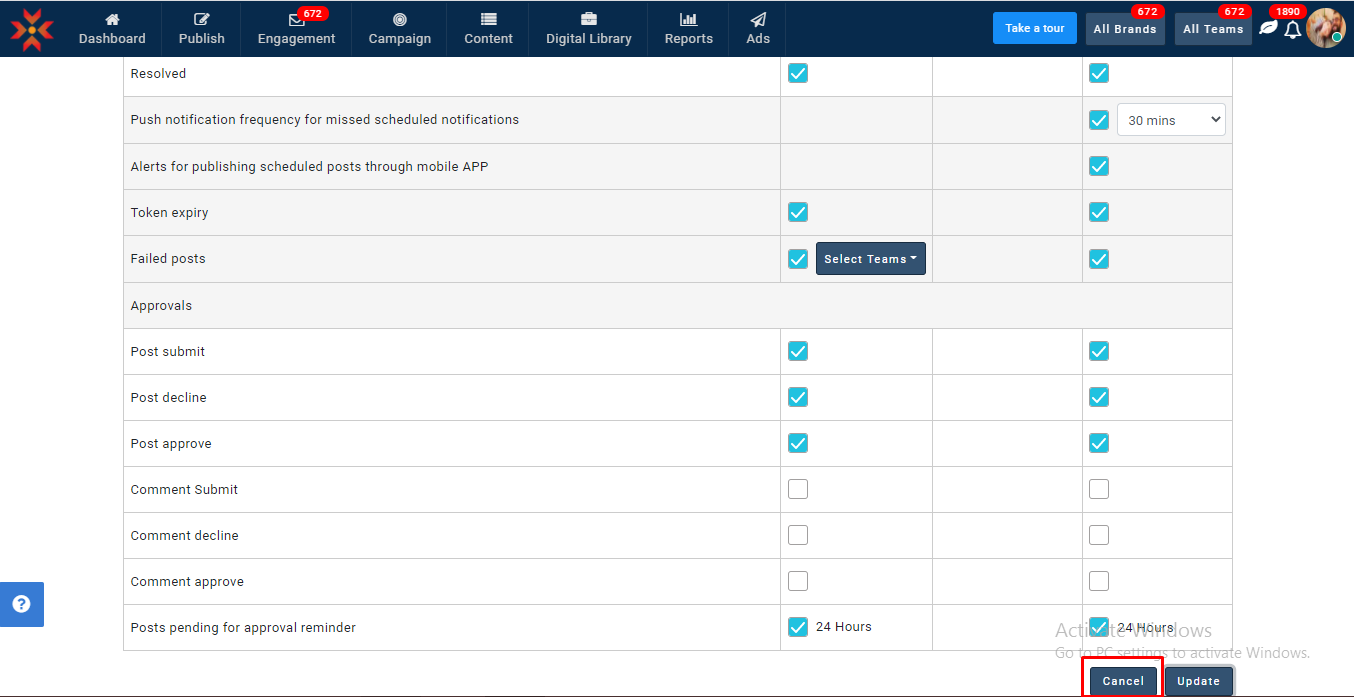The height and width of the screenshot is (697, 1354).
Task: Uncheck the first Token expiry checkbox
Action: tap(798, 212)
